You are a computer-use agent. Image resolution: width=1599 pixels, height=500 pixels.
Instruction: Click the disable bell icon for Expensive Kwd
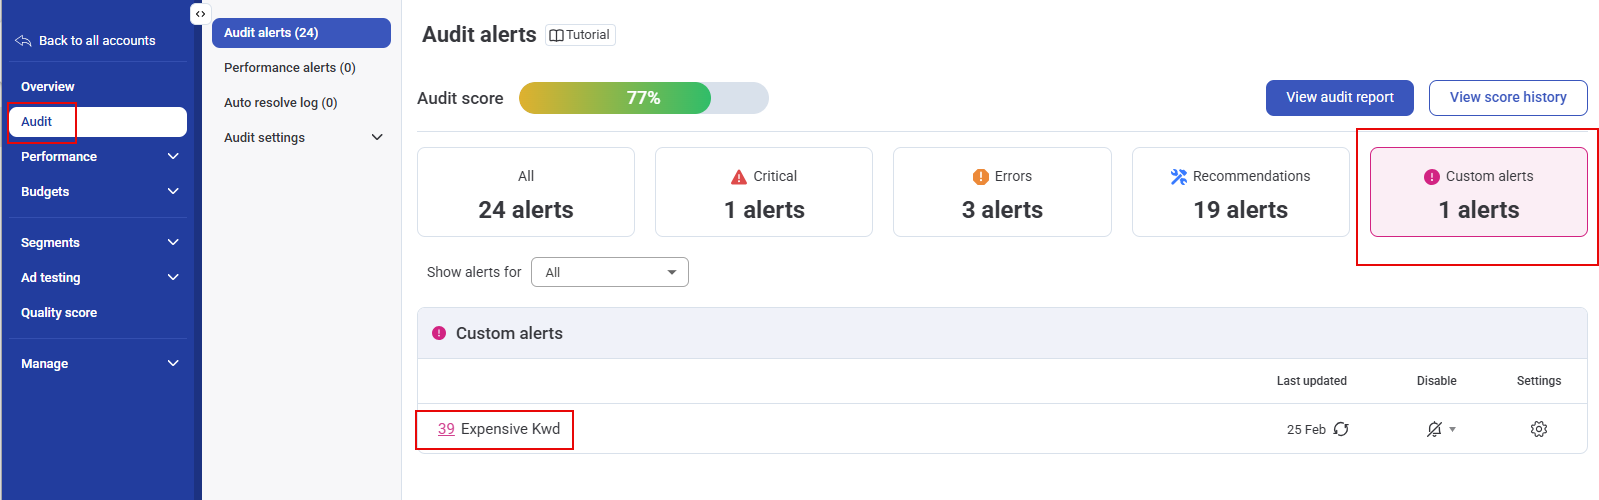[1434, 429]
